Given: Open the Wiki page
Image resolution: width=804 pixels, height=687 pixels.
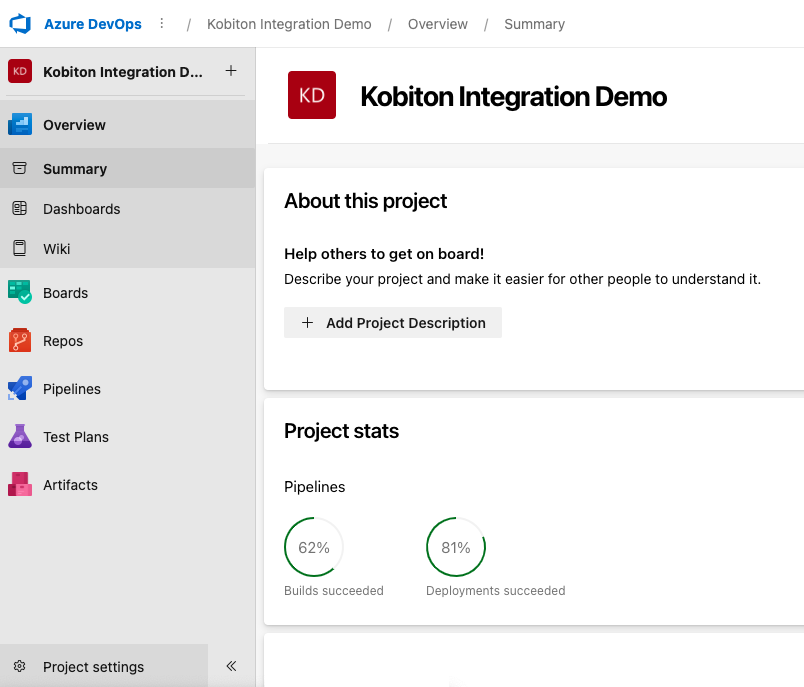Looking at the screenshot, I should point(128,249).
